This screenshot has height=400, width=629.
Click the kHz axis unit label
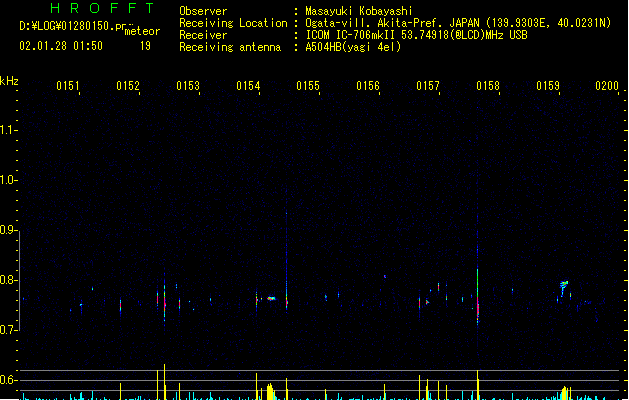point(9,81)
